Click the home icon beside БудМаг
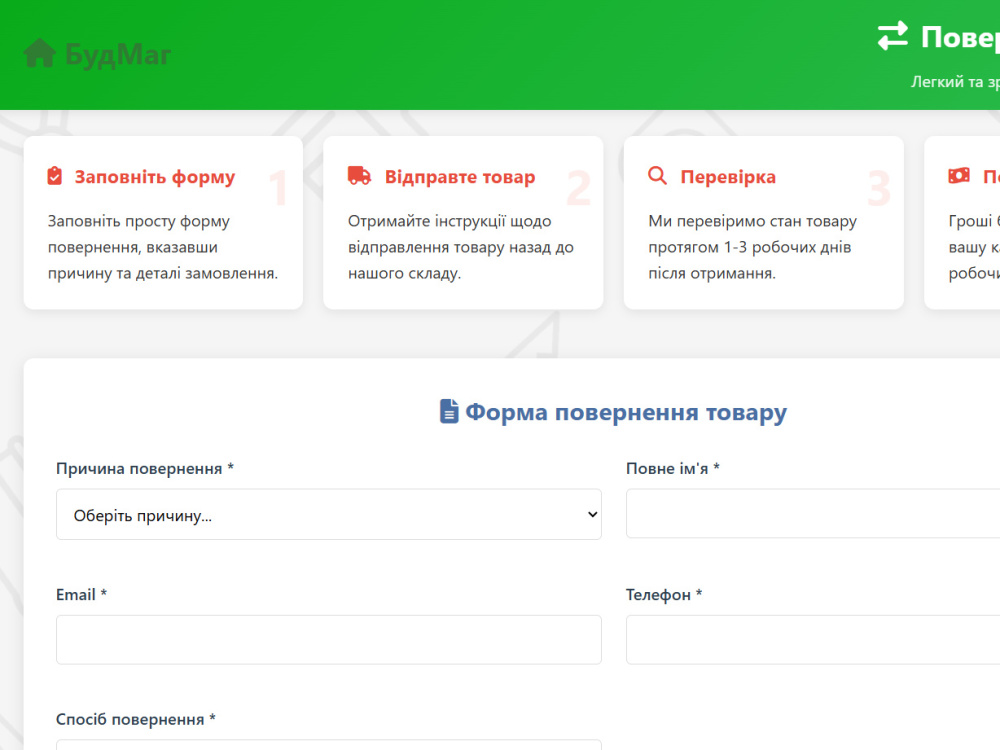The image size is (1000, 750). coord(40,54)
